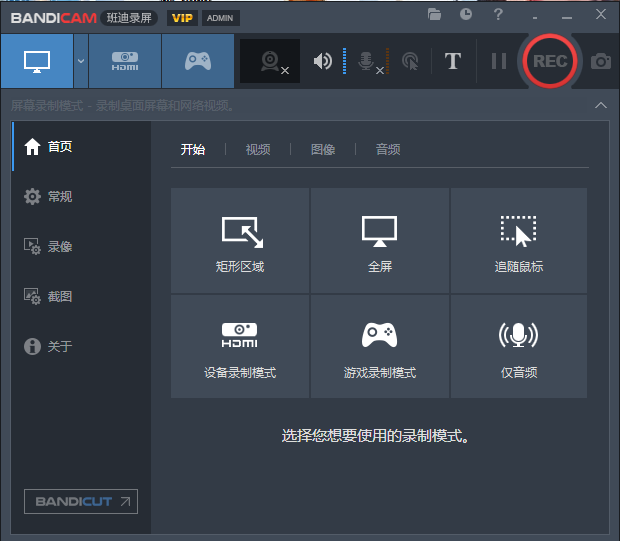Start recording with the REC button
The image size is (620, 541).
coord(550,61)
